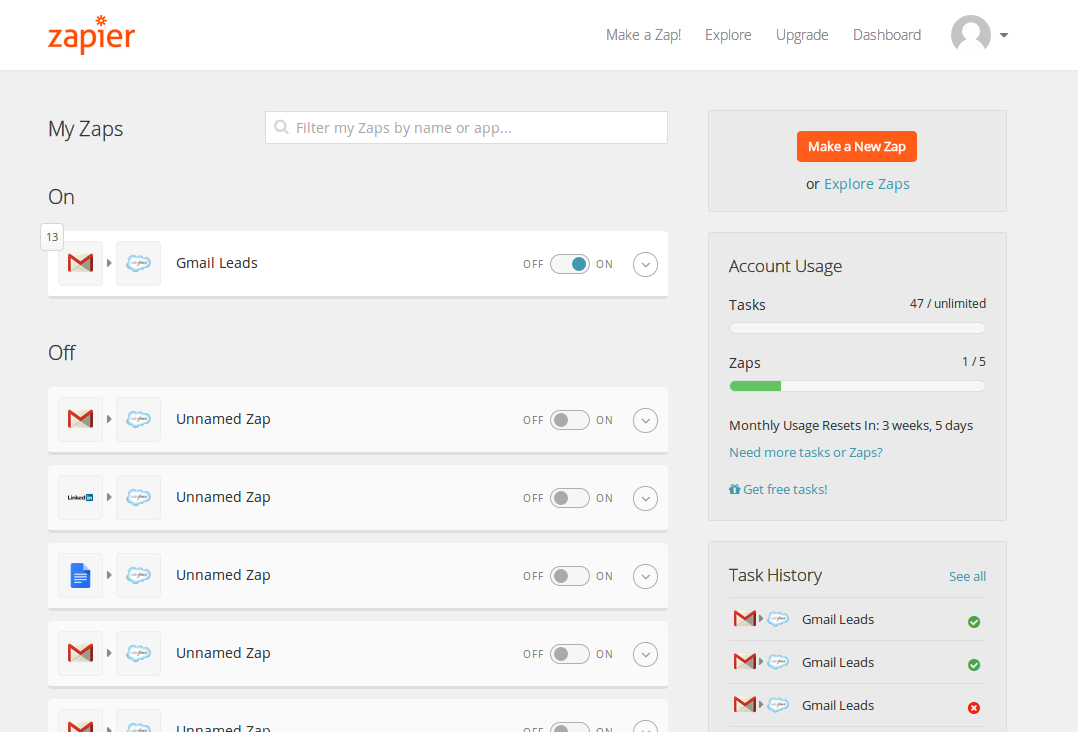Screen dimensions: 1078x732
Task: Click the Task History heading
Action: (x=775, y=575)
